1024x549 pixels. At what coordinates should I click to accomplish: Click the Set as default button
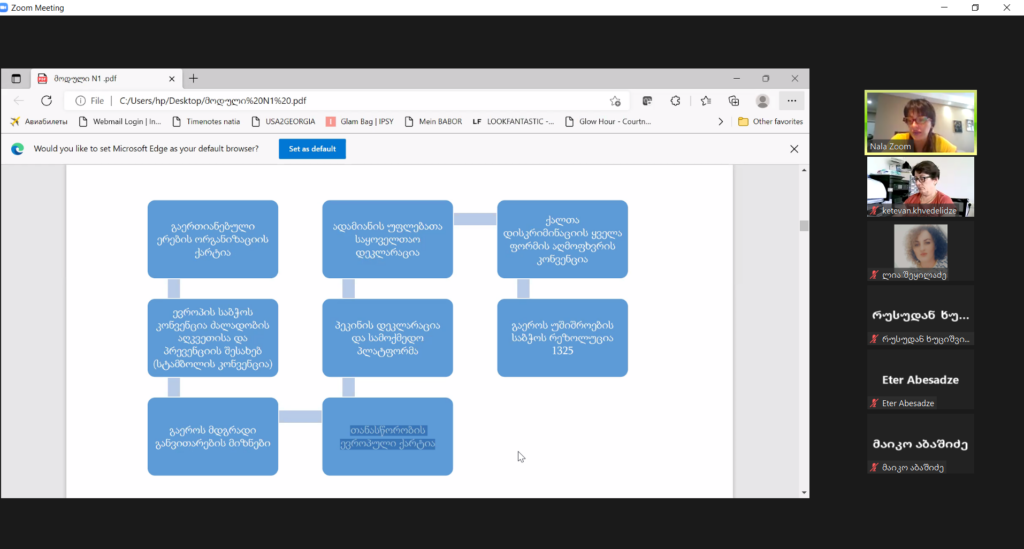tap(312, 149)
